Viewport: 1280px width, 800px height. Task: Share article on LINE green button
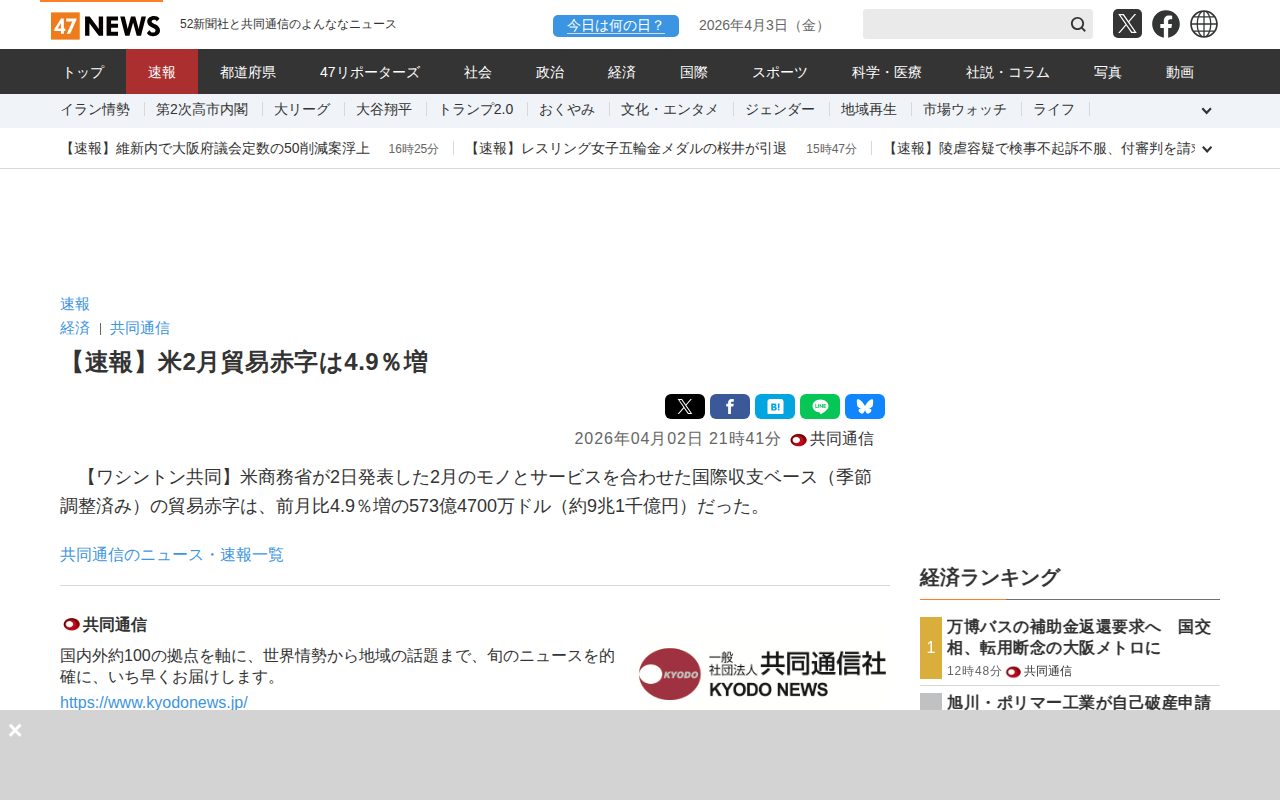point(820,406)
